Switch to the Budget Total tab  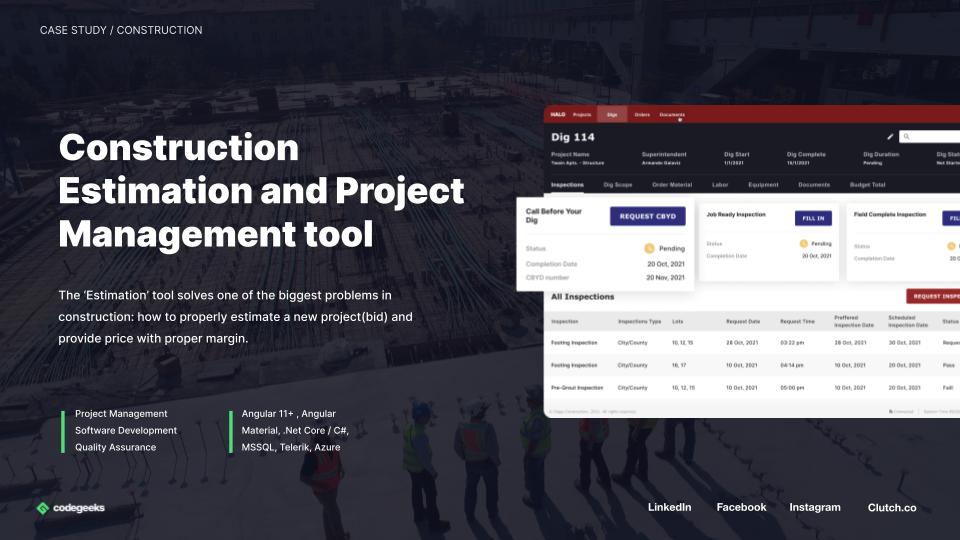point(868,184)
